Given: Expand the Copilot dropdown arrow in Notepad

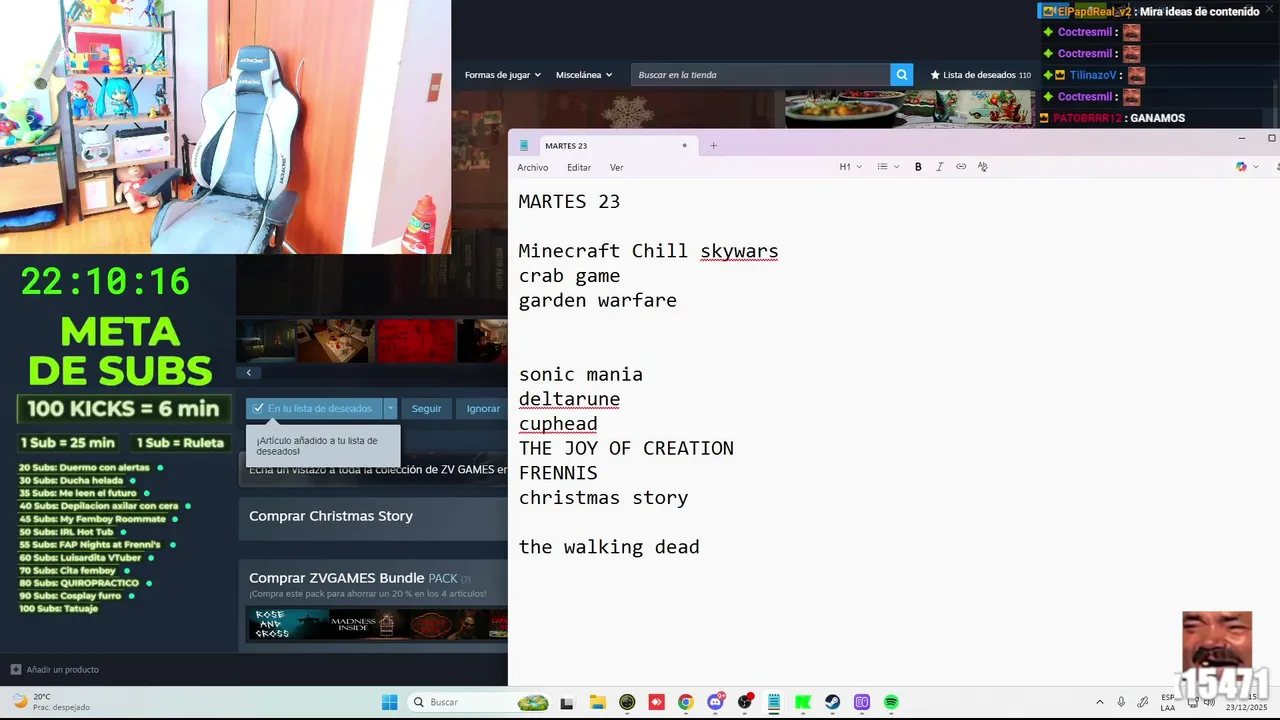Looking at the screenshot, I should pyautogui.click(x=1256, y=167).
